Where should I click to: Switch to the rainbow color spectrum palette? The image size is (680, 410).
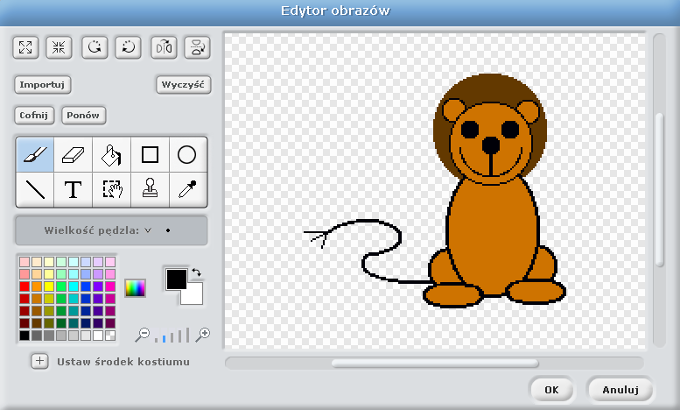click(135, 288)
